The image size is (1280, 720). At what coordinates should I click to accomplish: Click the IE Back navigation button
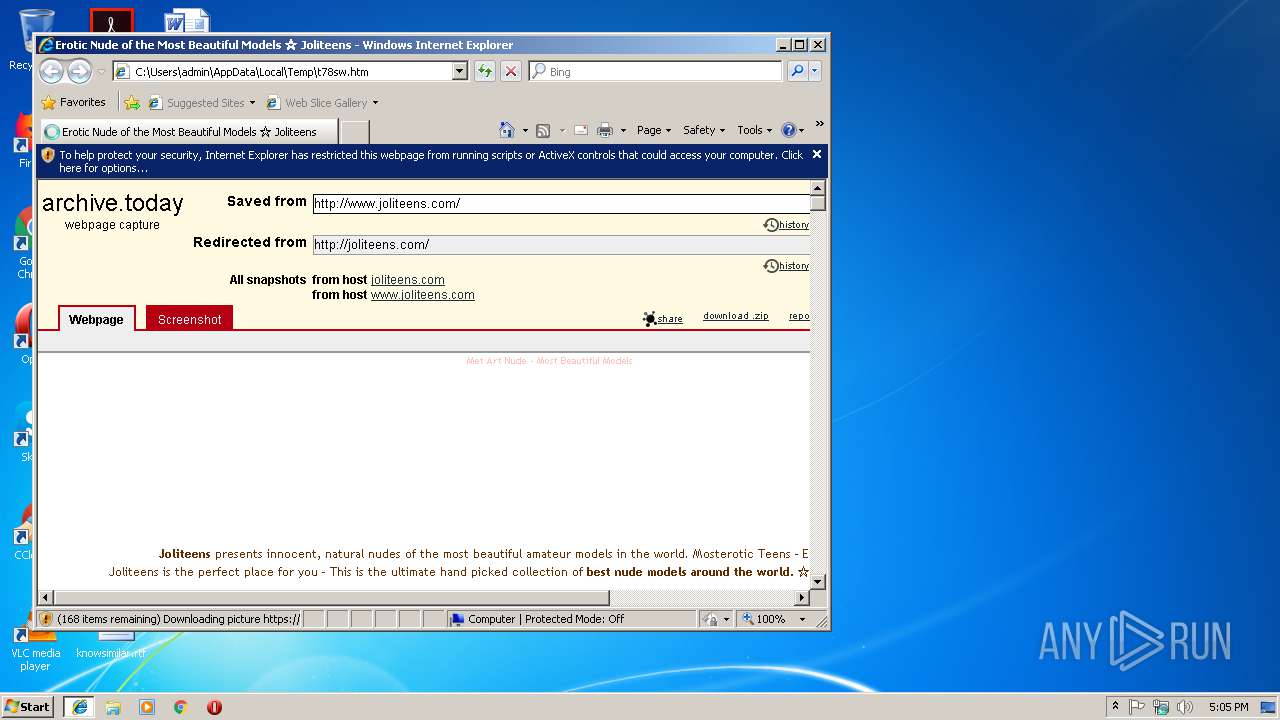(x=51, y=71)
